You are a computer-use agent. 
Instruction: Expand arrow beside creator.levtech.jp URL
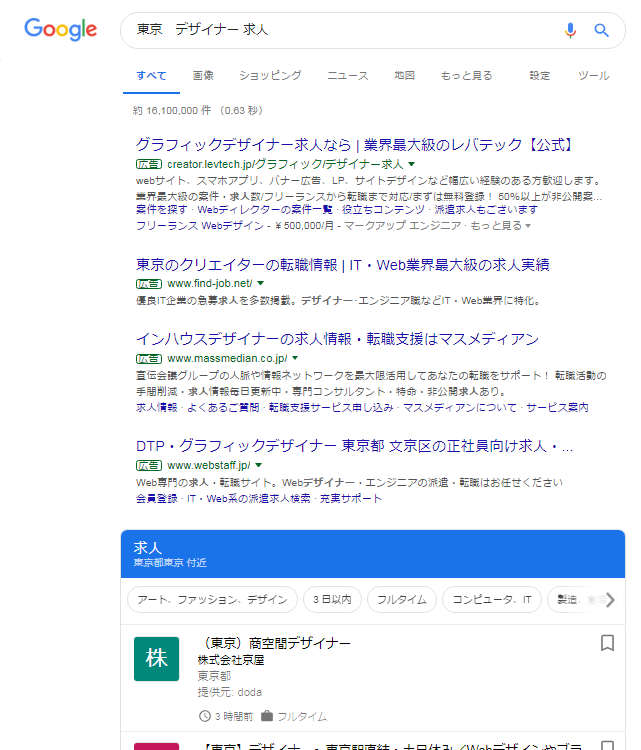click(x=411, y=164)
